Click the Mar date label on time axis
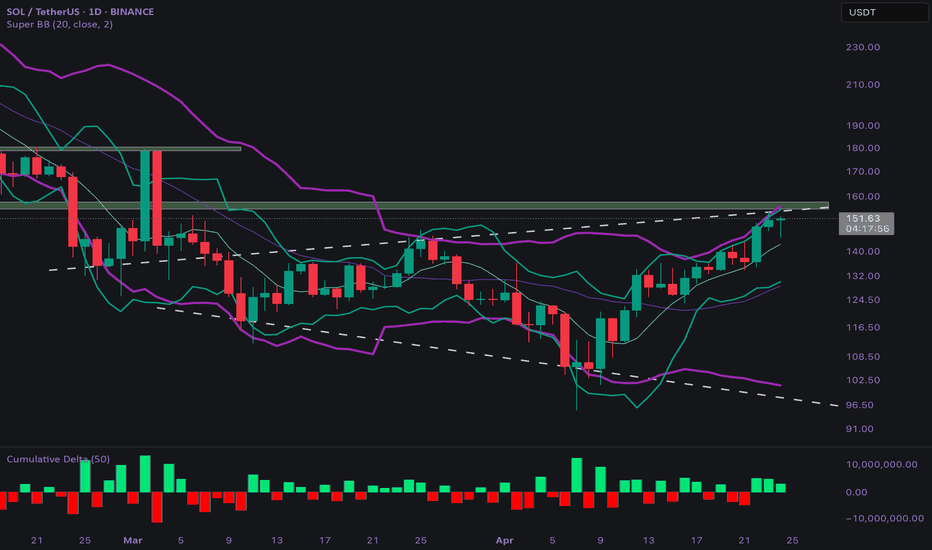 [x=133, y=540]
